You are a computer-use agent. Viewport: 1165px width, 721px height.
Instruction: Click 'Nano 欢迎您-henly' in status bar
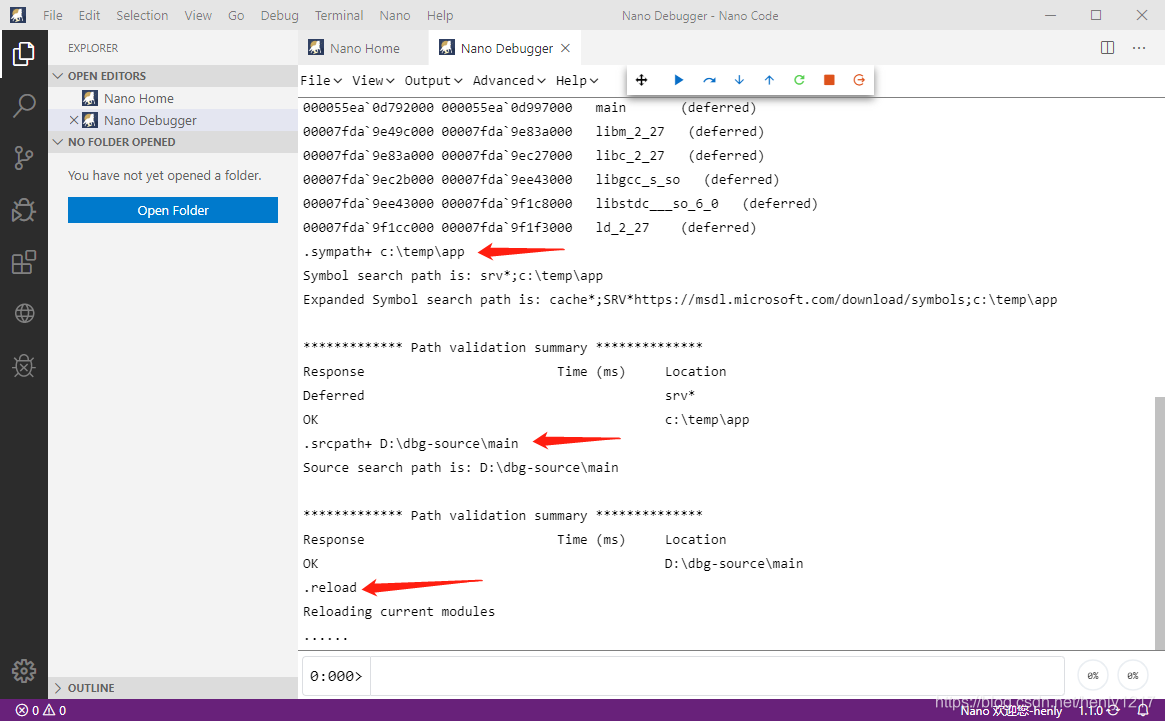tap(1011, 711)
